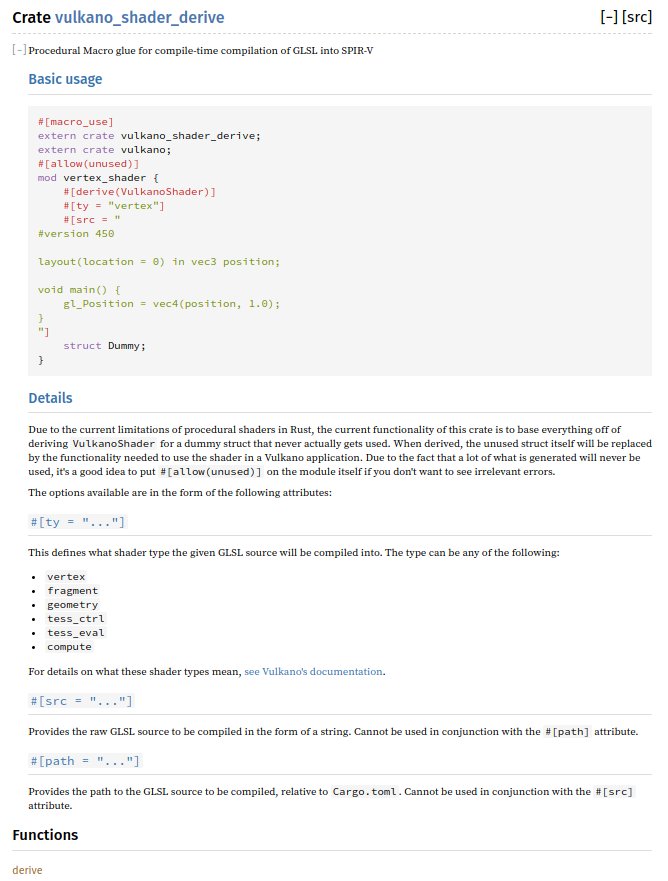Click "extern crate vulkano;" code line
Viewport: 668px width, 881px height.
point(104,150)
